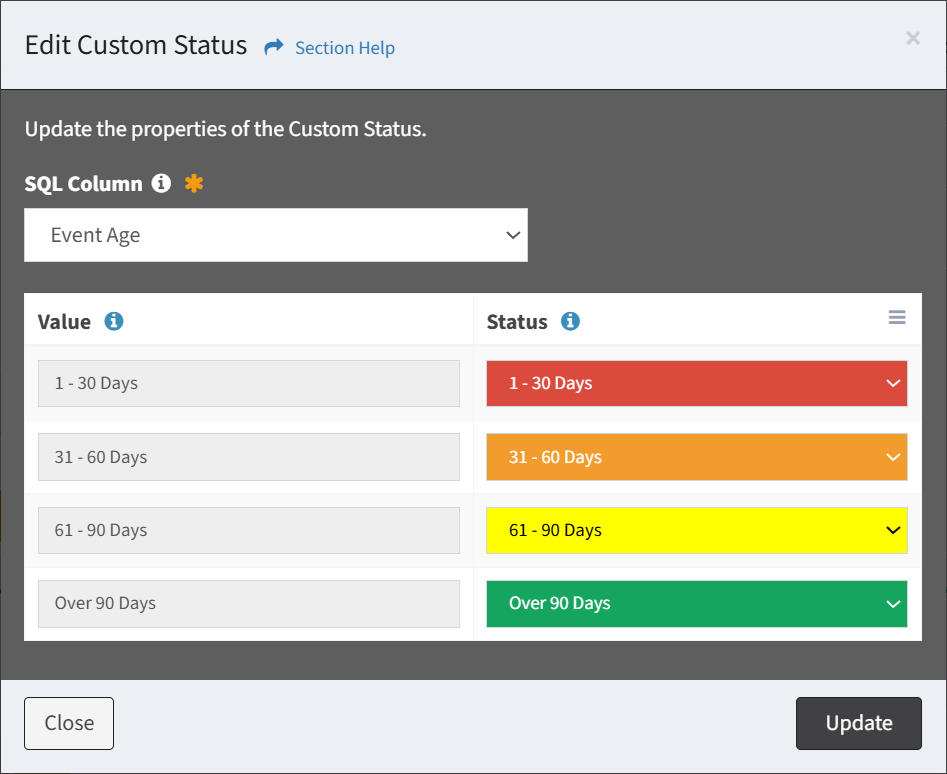Open the green Over 90 Days status dropdown
Viewport: 947px width, 774px height.
(696, 604)
